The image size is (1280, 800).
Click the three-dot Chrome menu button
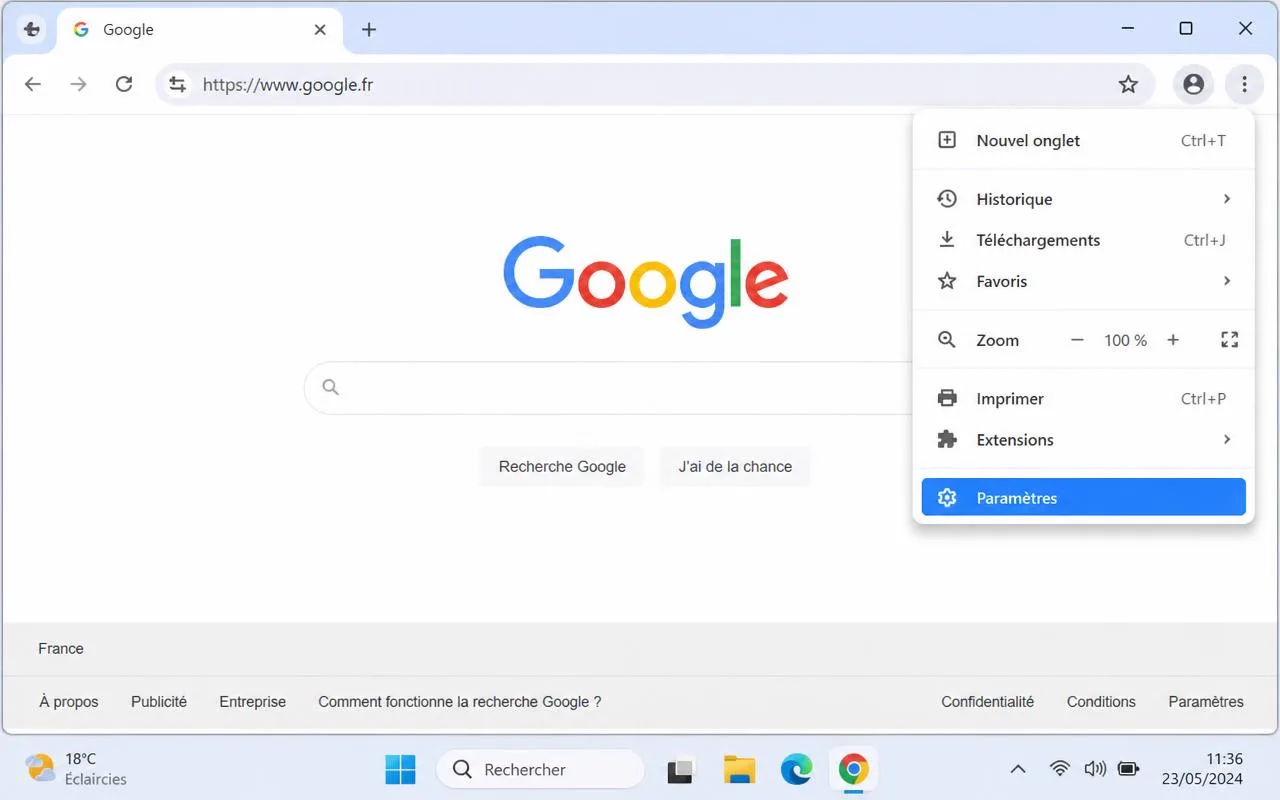pyautogui.click(x=1244, y=85)
